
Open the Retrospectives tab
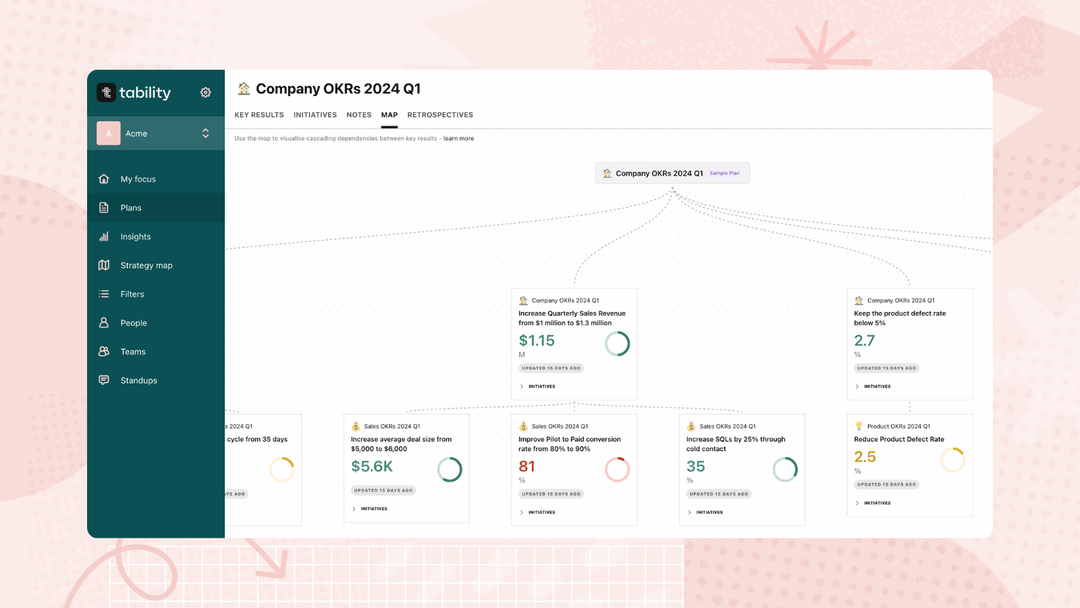[440, 114]
